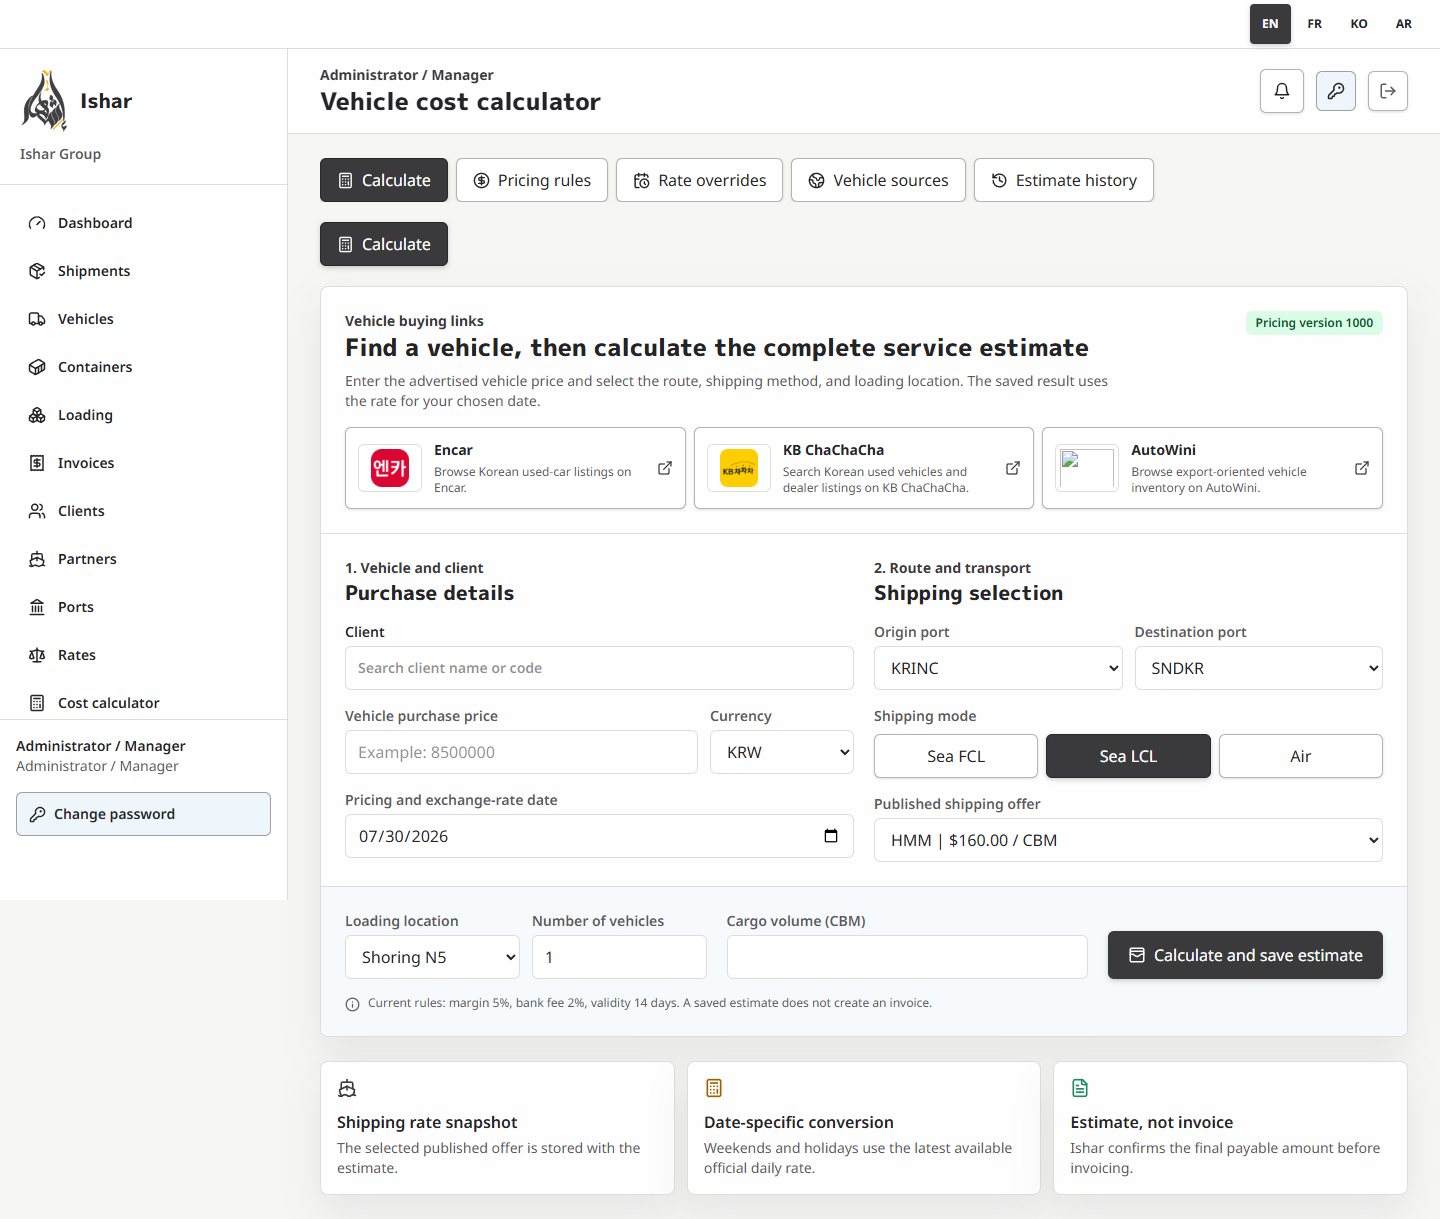Open Rates in sidebar
The width and height of the screenshot is (1440, 1219).
pyautogui.click(x=143, y=655)
